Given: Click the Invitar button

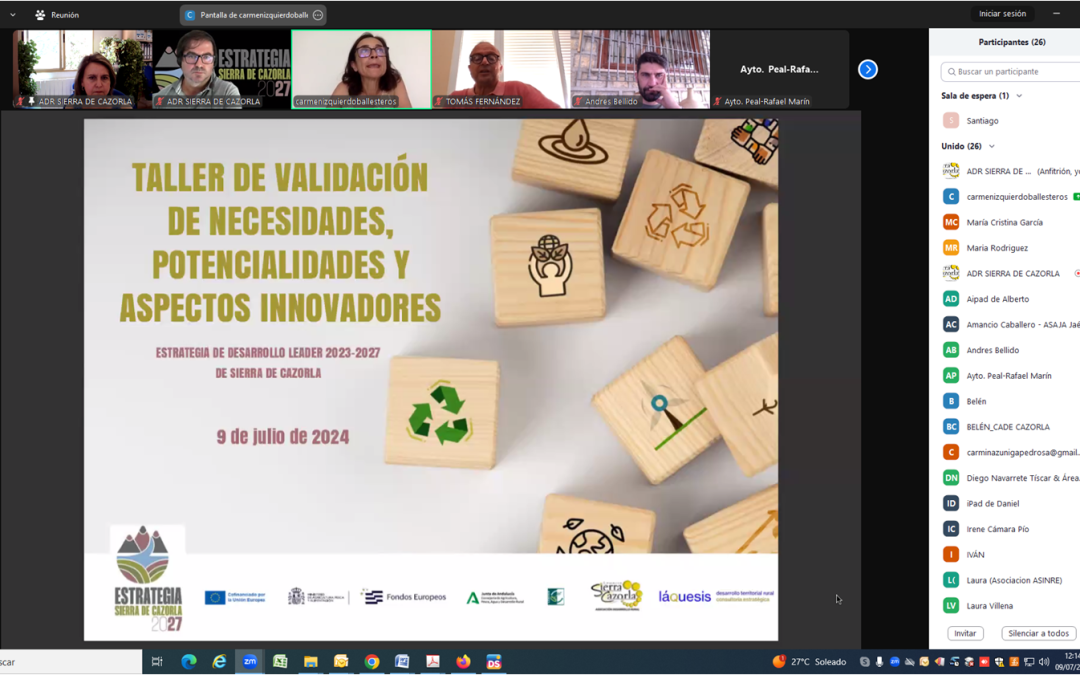Looking at the screenshot, I should (x=965, y=633).
